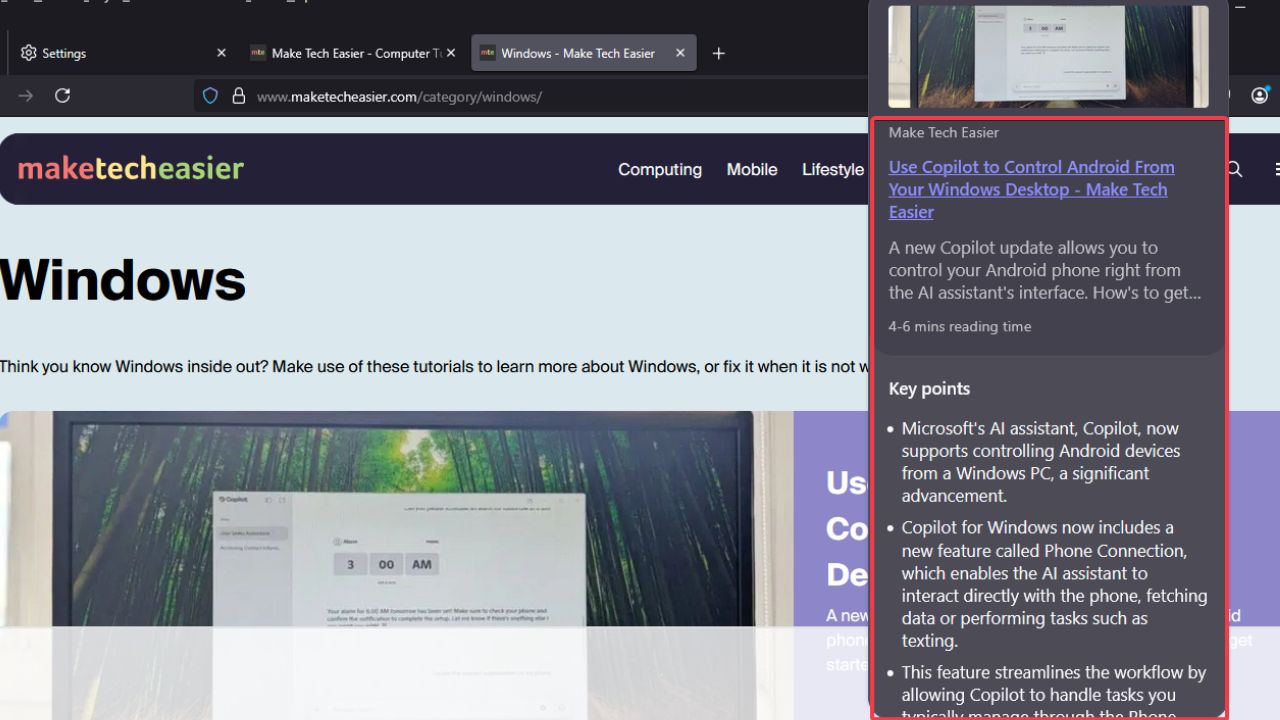Click the gear icon on the Settings tab
Viewport: 1280px width, 720px height.
29,52
